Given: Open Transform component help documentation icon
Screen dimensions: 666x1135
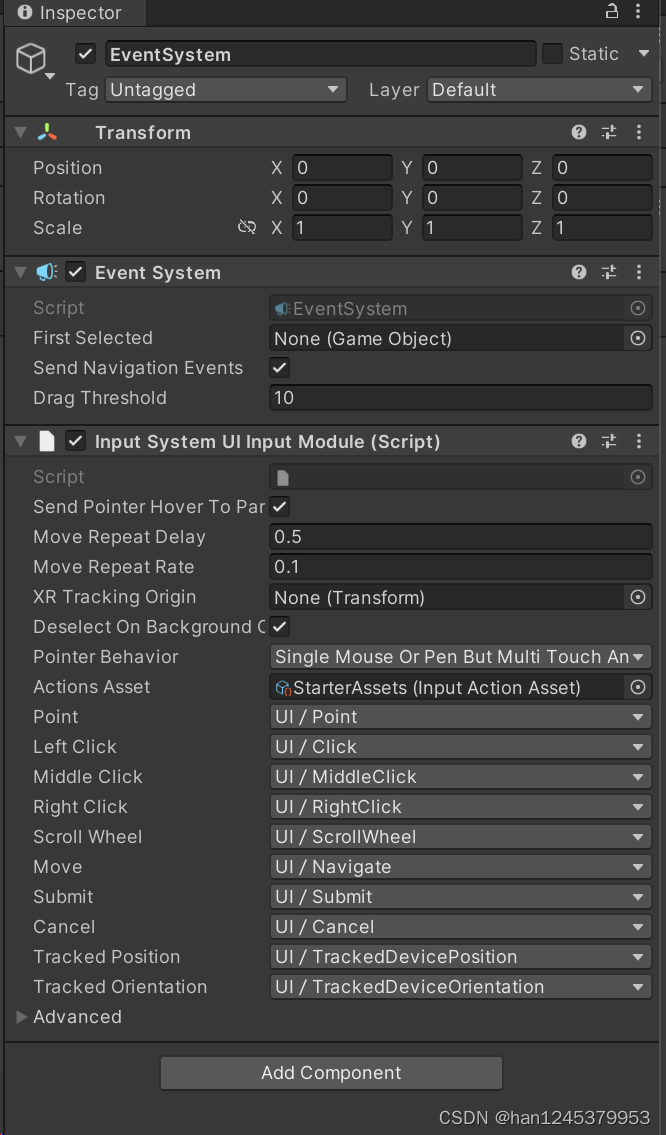Looking at the screenshot, I should point(578,132).
